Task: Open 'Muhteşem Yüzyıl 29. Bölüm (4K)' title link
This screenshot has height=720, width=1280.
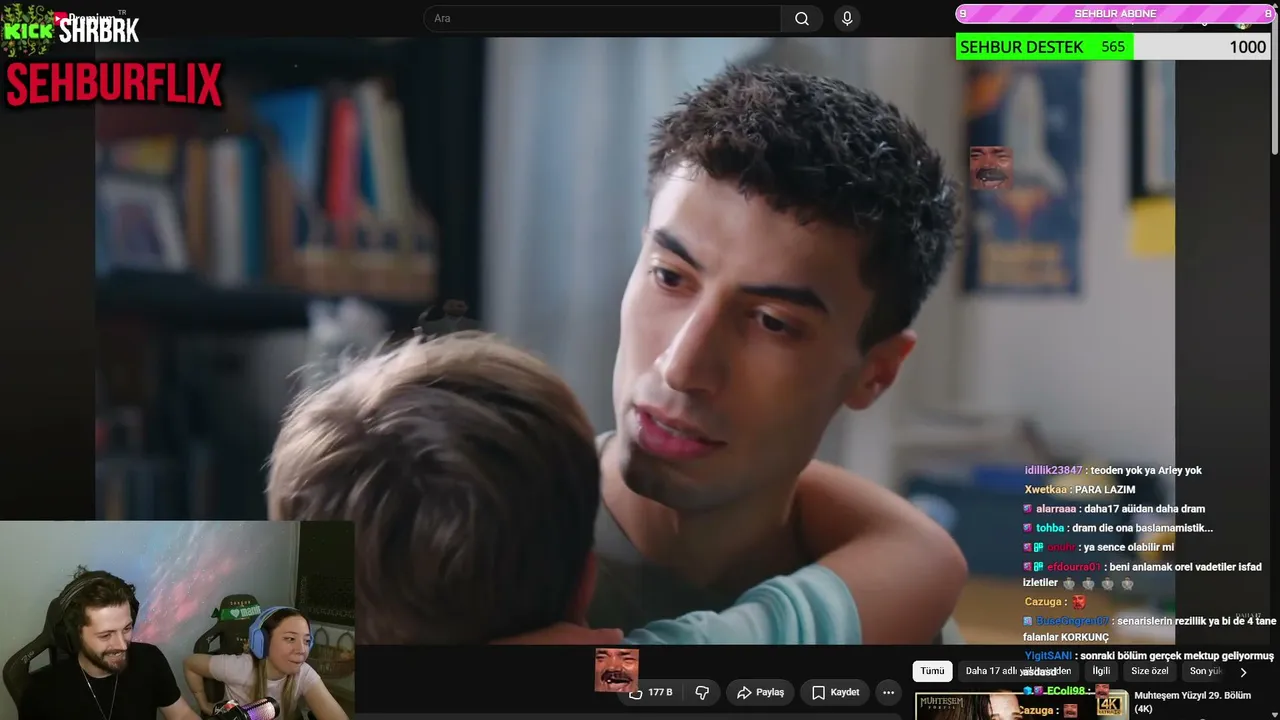Action: pyautogui.click(x=1193, y=702)
